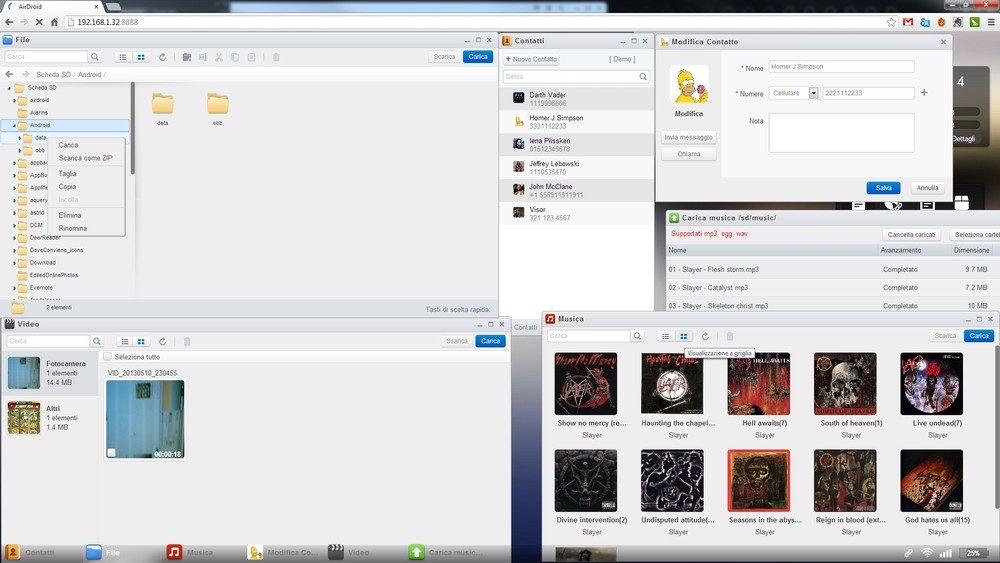Select Darth Vader in the contacts list
This screenshot has width=1000, height=563.
(x=577, y=99)
